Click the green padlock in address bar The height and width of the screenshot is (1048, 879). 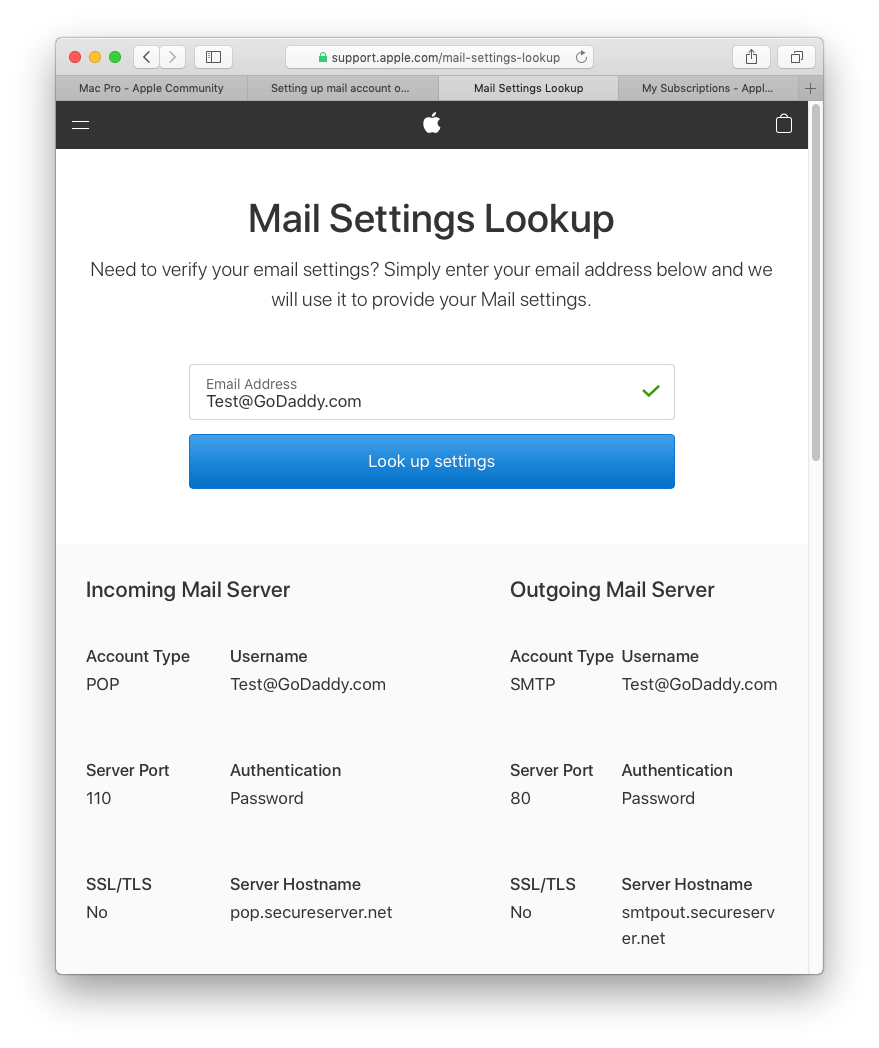point(323,57)
